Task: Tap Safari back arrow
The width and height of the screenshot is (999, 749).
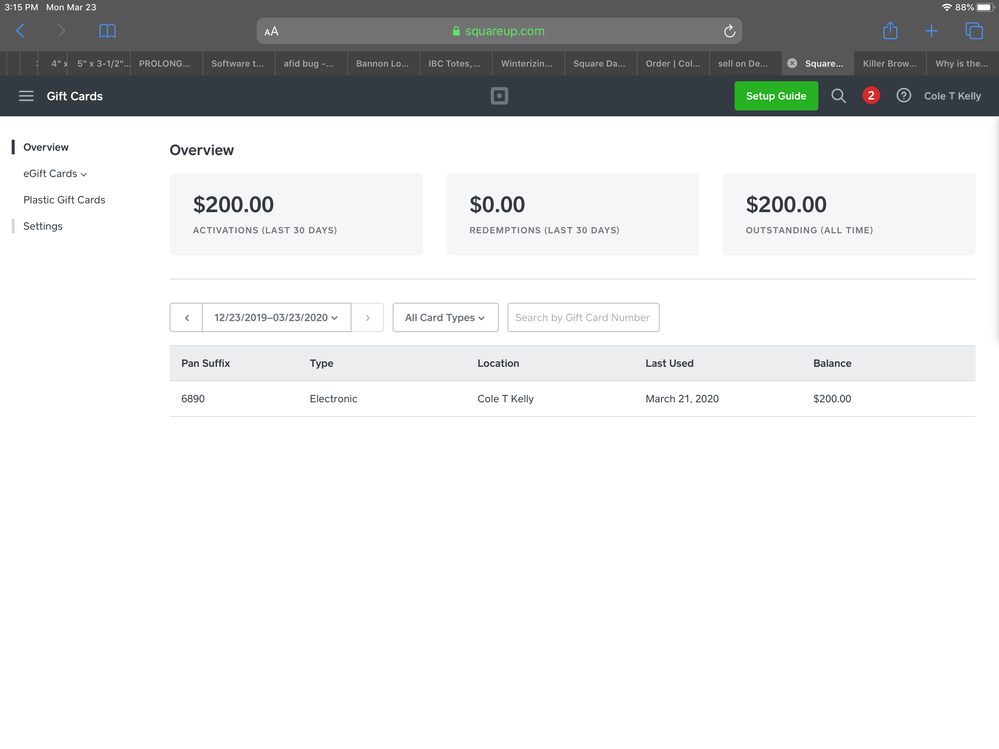Action: (20, 31)
